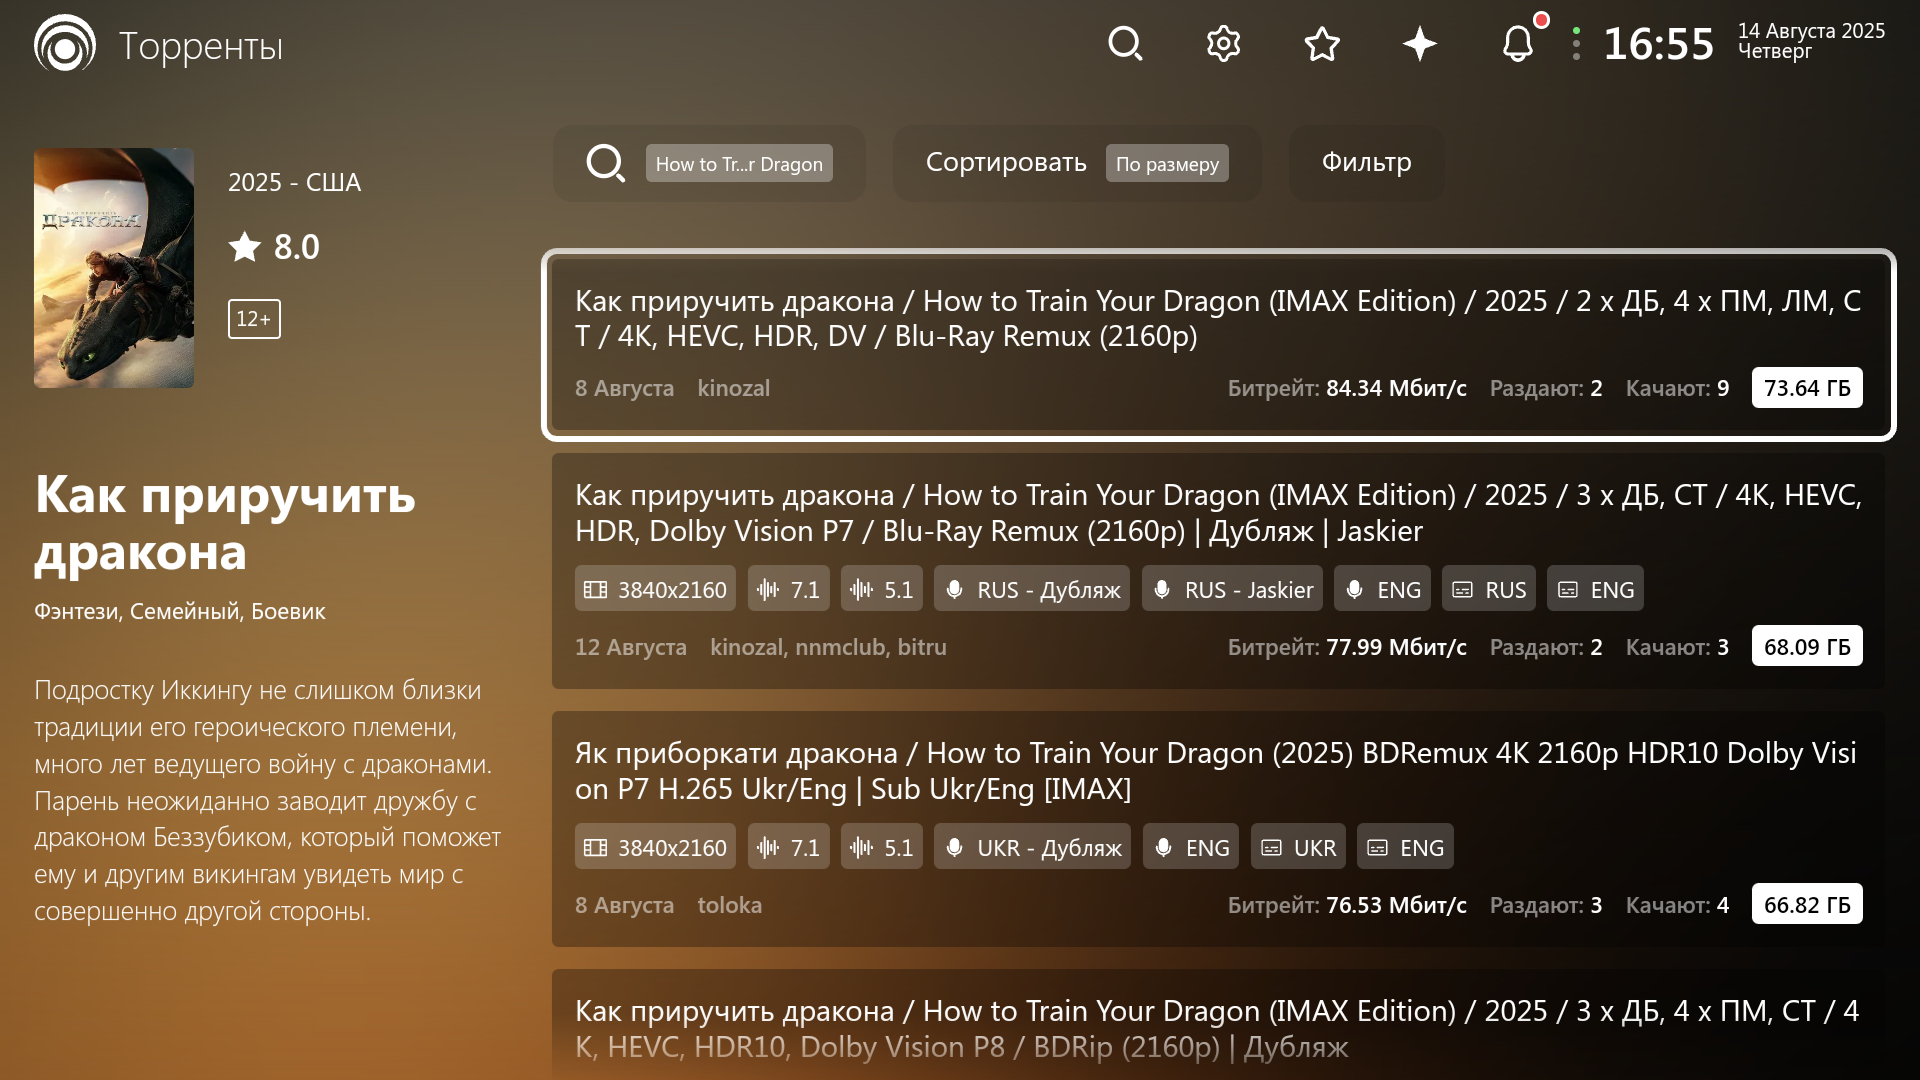This screenshot has height=1080, width=1920.
Task: Open the Сортировать sort dropdown
Action: click(x=1005, y=163)
